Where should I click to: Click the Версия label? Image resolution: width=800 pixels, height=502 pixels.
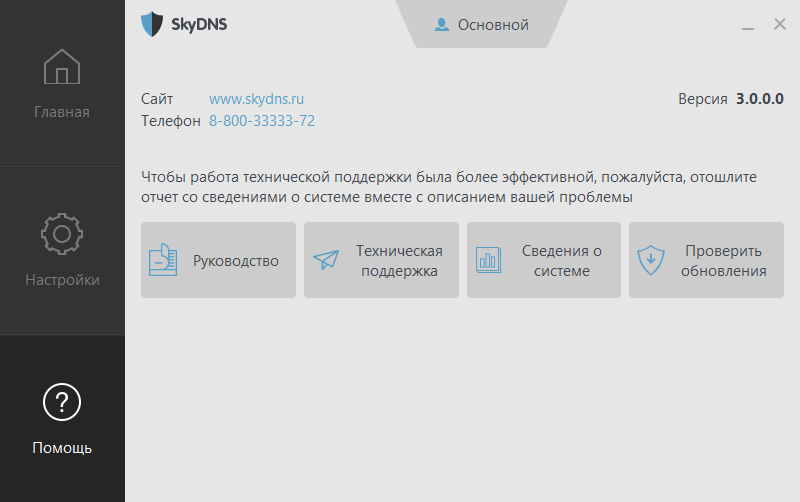pyautogui.click(x=703, y=98)
